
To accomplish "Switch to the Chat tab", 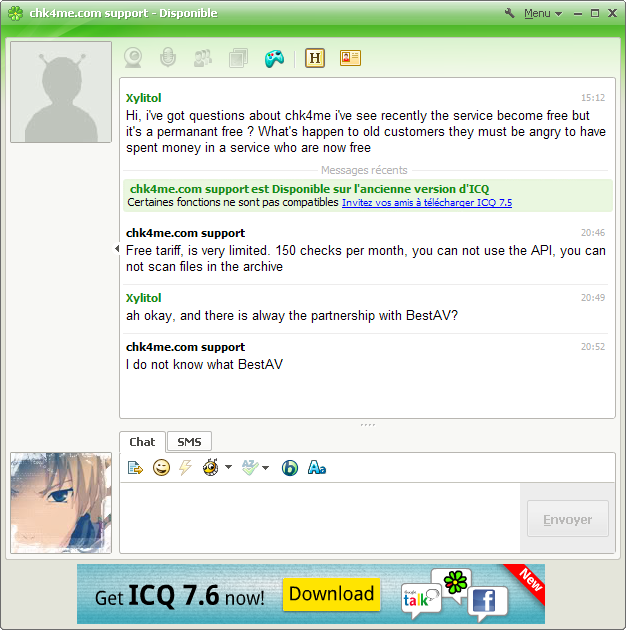I will click(142, 442).
